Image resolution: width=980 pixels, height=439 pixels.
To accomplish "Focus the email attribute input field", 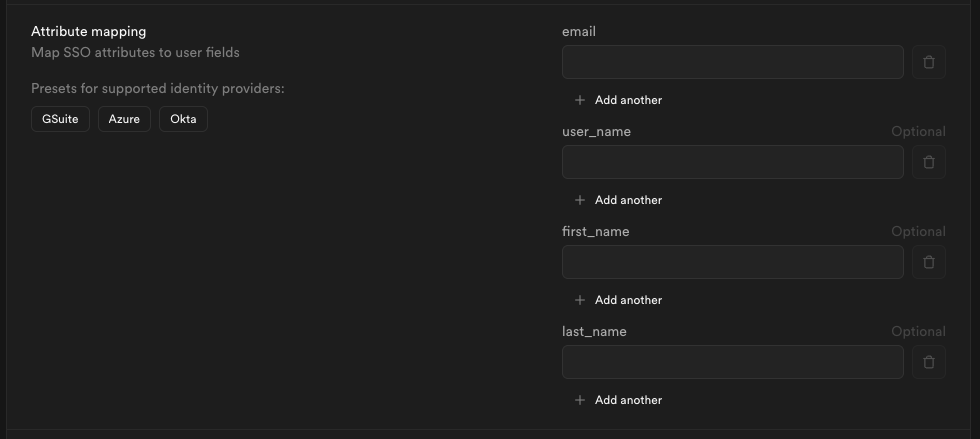I will coord(732,62).
